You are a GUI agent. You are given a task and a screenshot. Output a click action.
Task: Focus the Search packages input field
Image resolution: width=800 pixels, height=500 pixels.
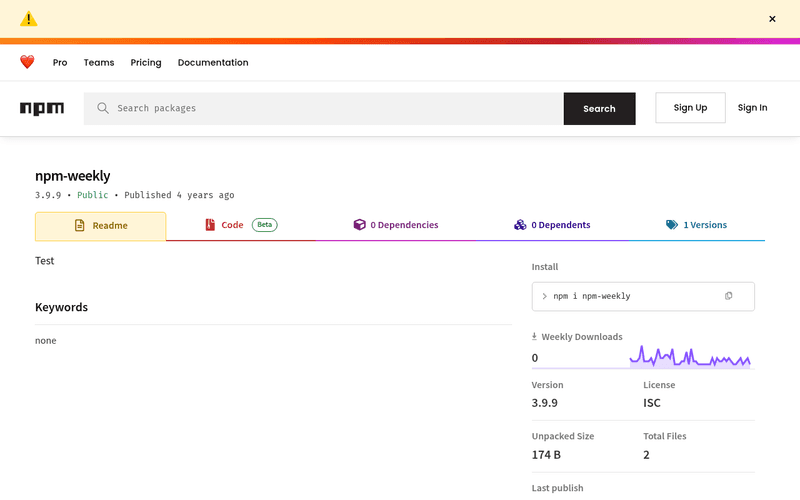pos(323,108)
